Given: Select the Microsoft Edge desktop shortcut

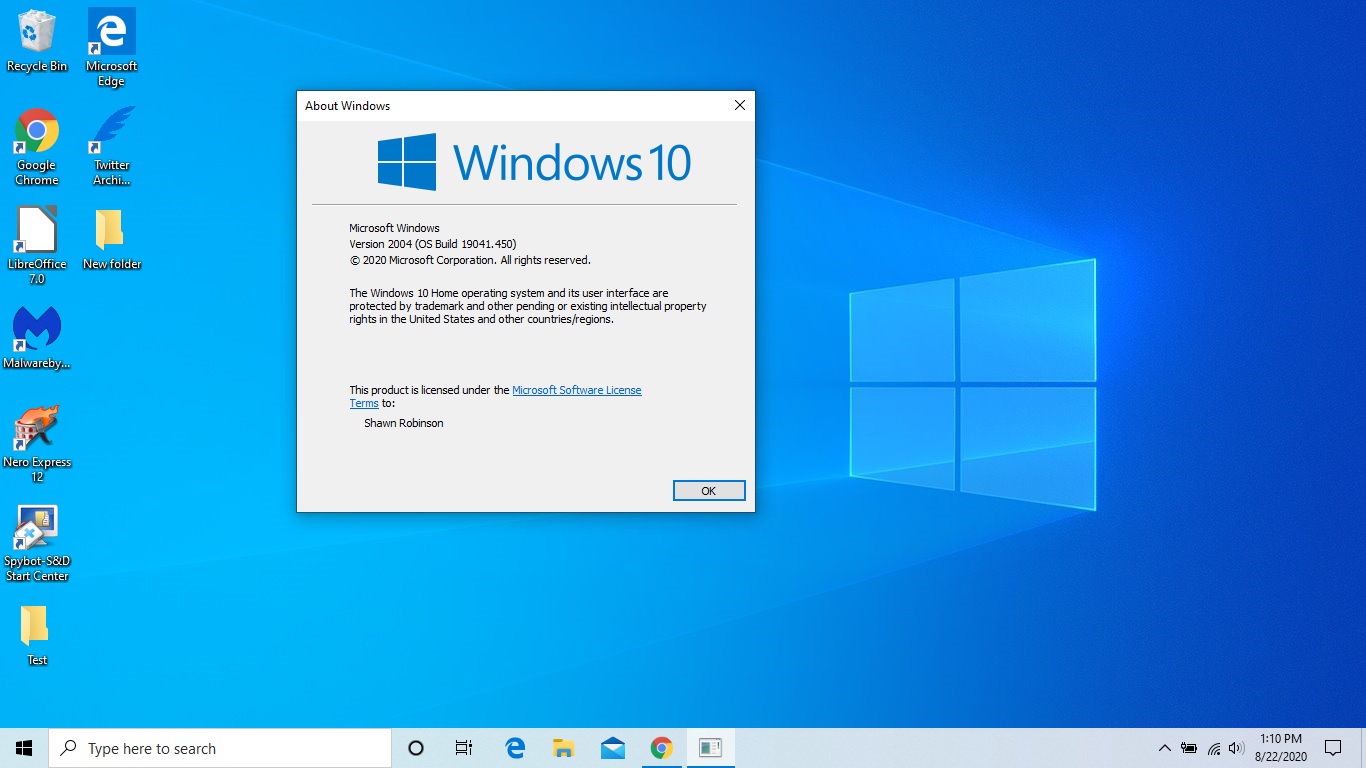Looking at the screenshot, I should tap(111, 47).
